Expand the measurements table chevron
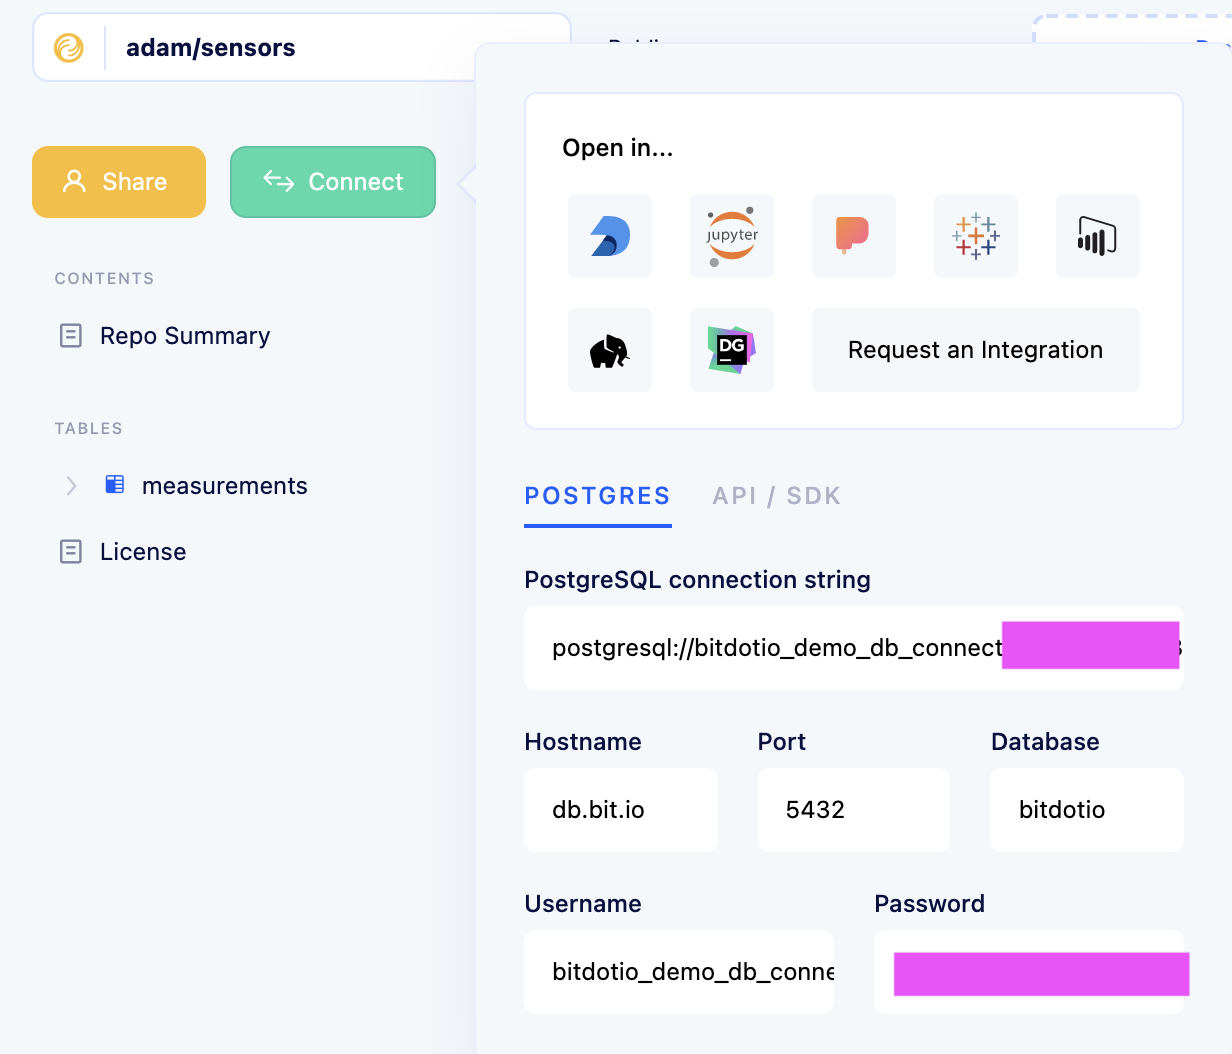 point(71,486)
